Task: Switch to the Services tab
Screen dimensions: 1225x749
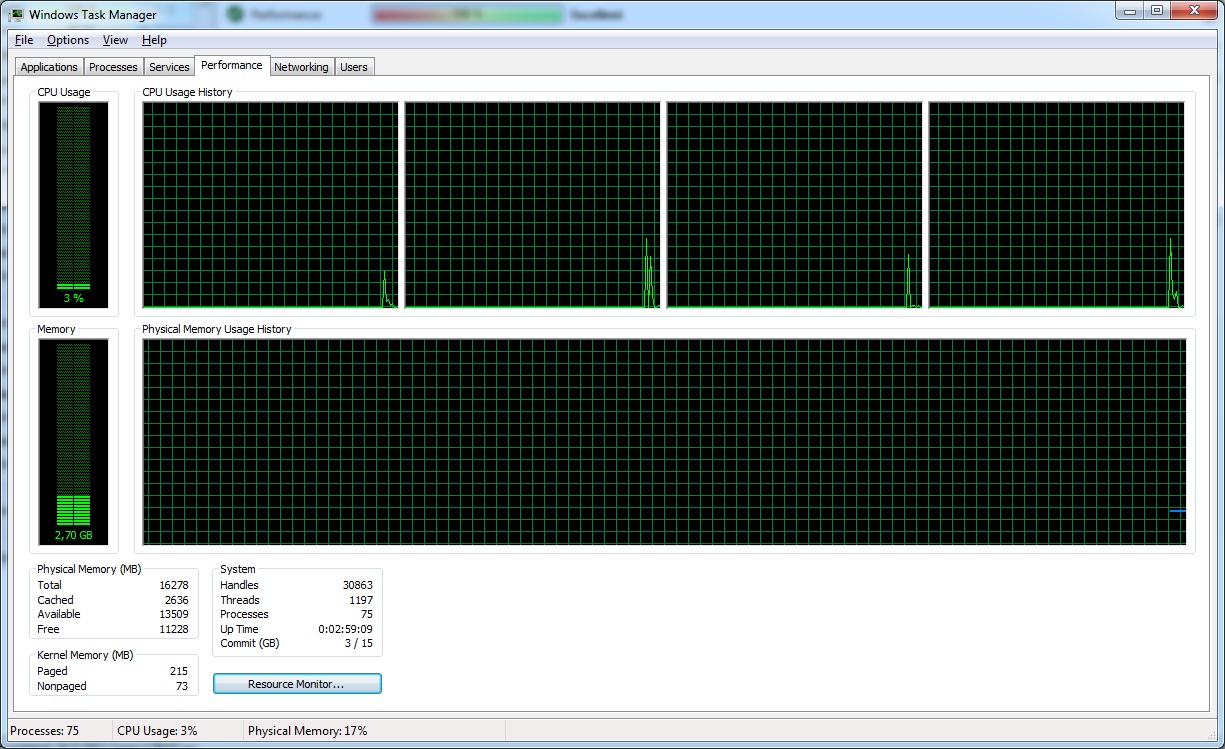Action: (169, 67)
